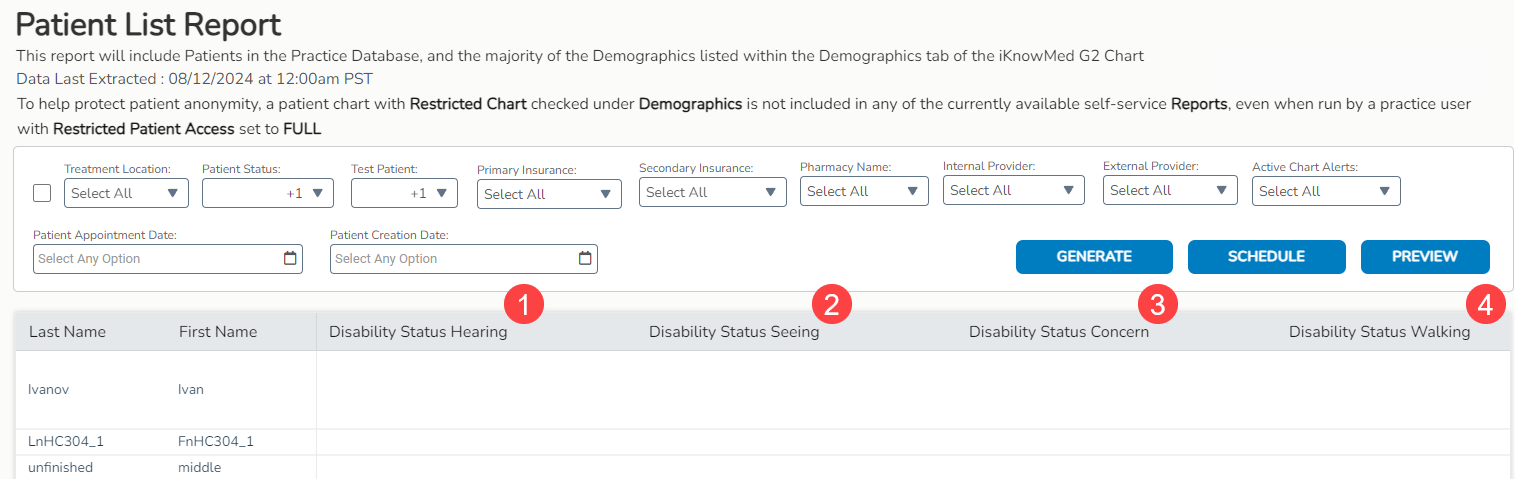This screenshot has height=479, width=1516.
Task: Tick the checkbox beside Treatment Location
Action: (42, 193)
